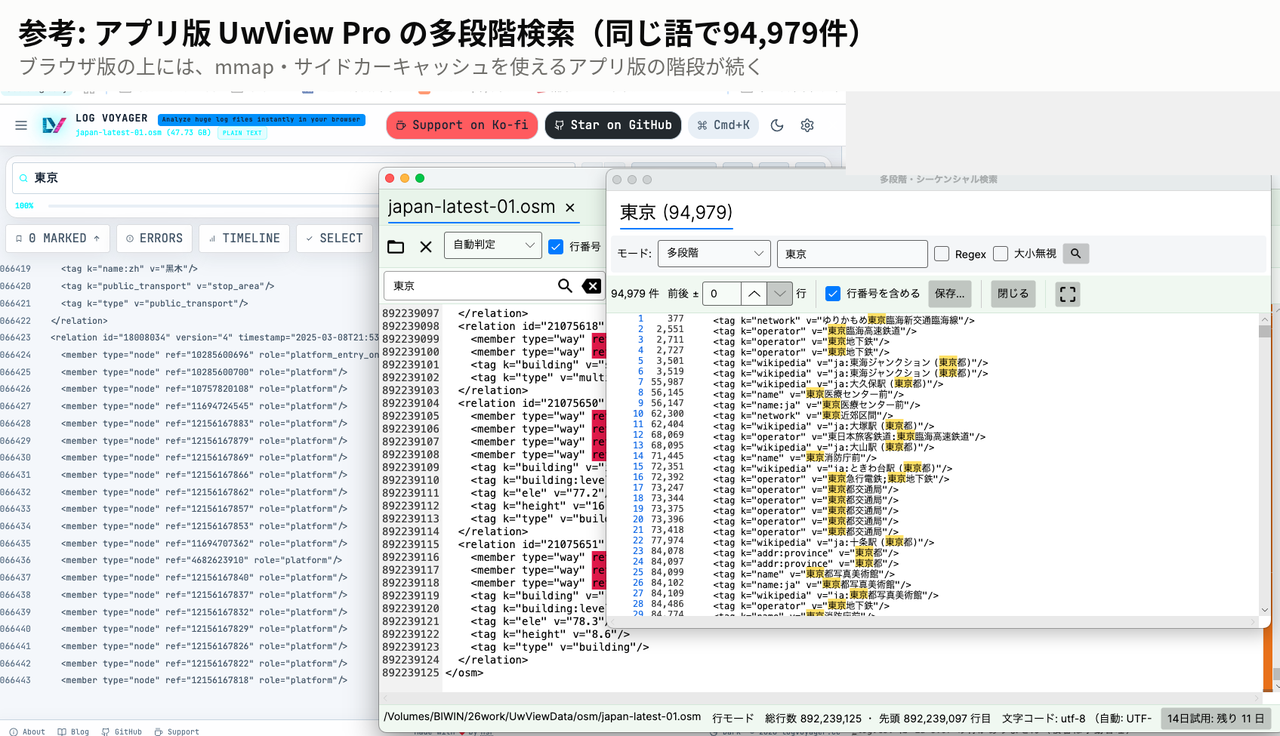The width and height of the screenshot is (1280, 736).
Task: Click the 保存... button
Action: 950,294
